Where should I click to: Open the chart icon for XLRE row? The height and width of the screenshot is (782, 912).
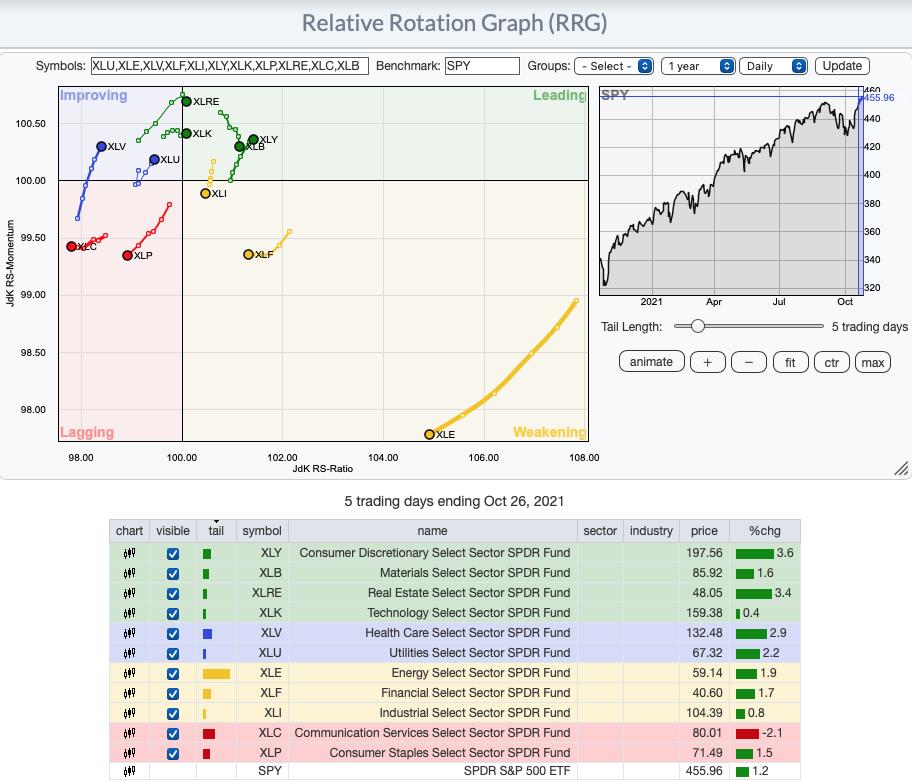(x=129, y=593)
